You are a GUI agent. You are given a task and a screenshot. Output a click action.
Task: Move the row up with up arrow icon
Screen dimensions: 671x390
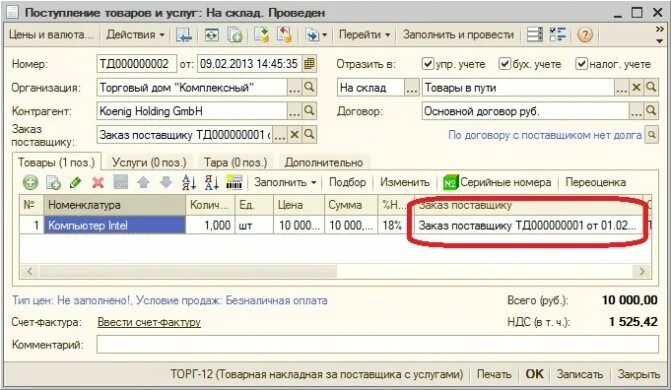143,183
